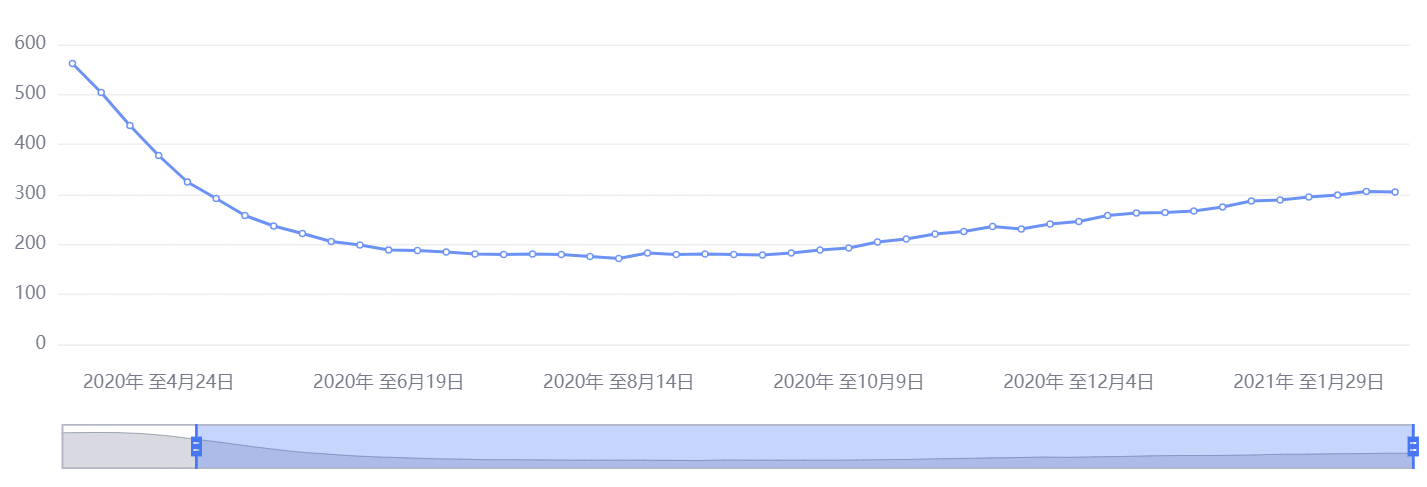The image size is (1427, 487).
Task: Click the data point above the 至6月19日 label
Action: click(x=388, y=250)
